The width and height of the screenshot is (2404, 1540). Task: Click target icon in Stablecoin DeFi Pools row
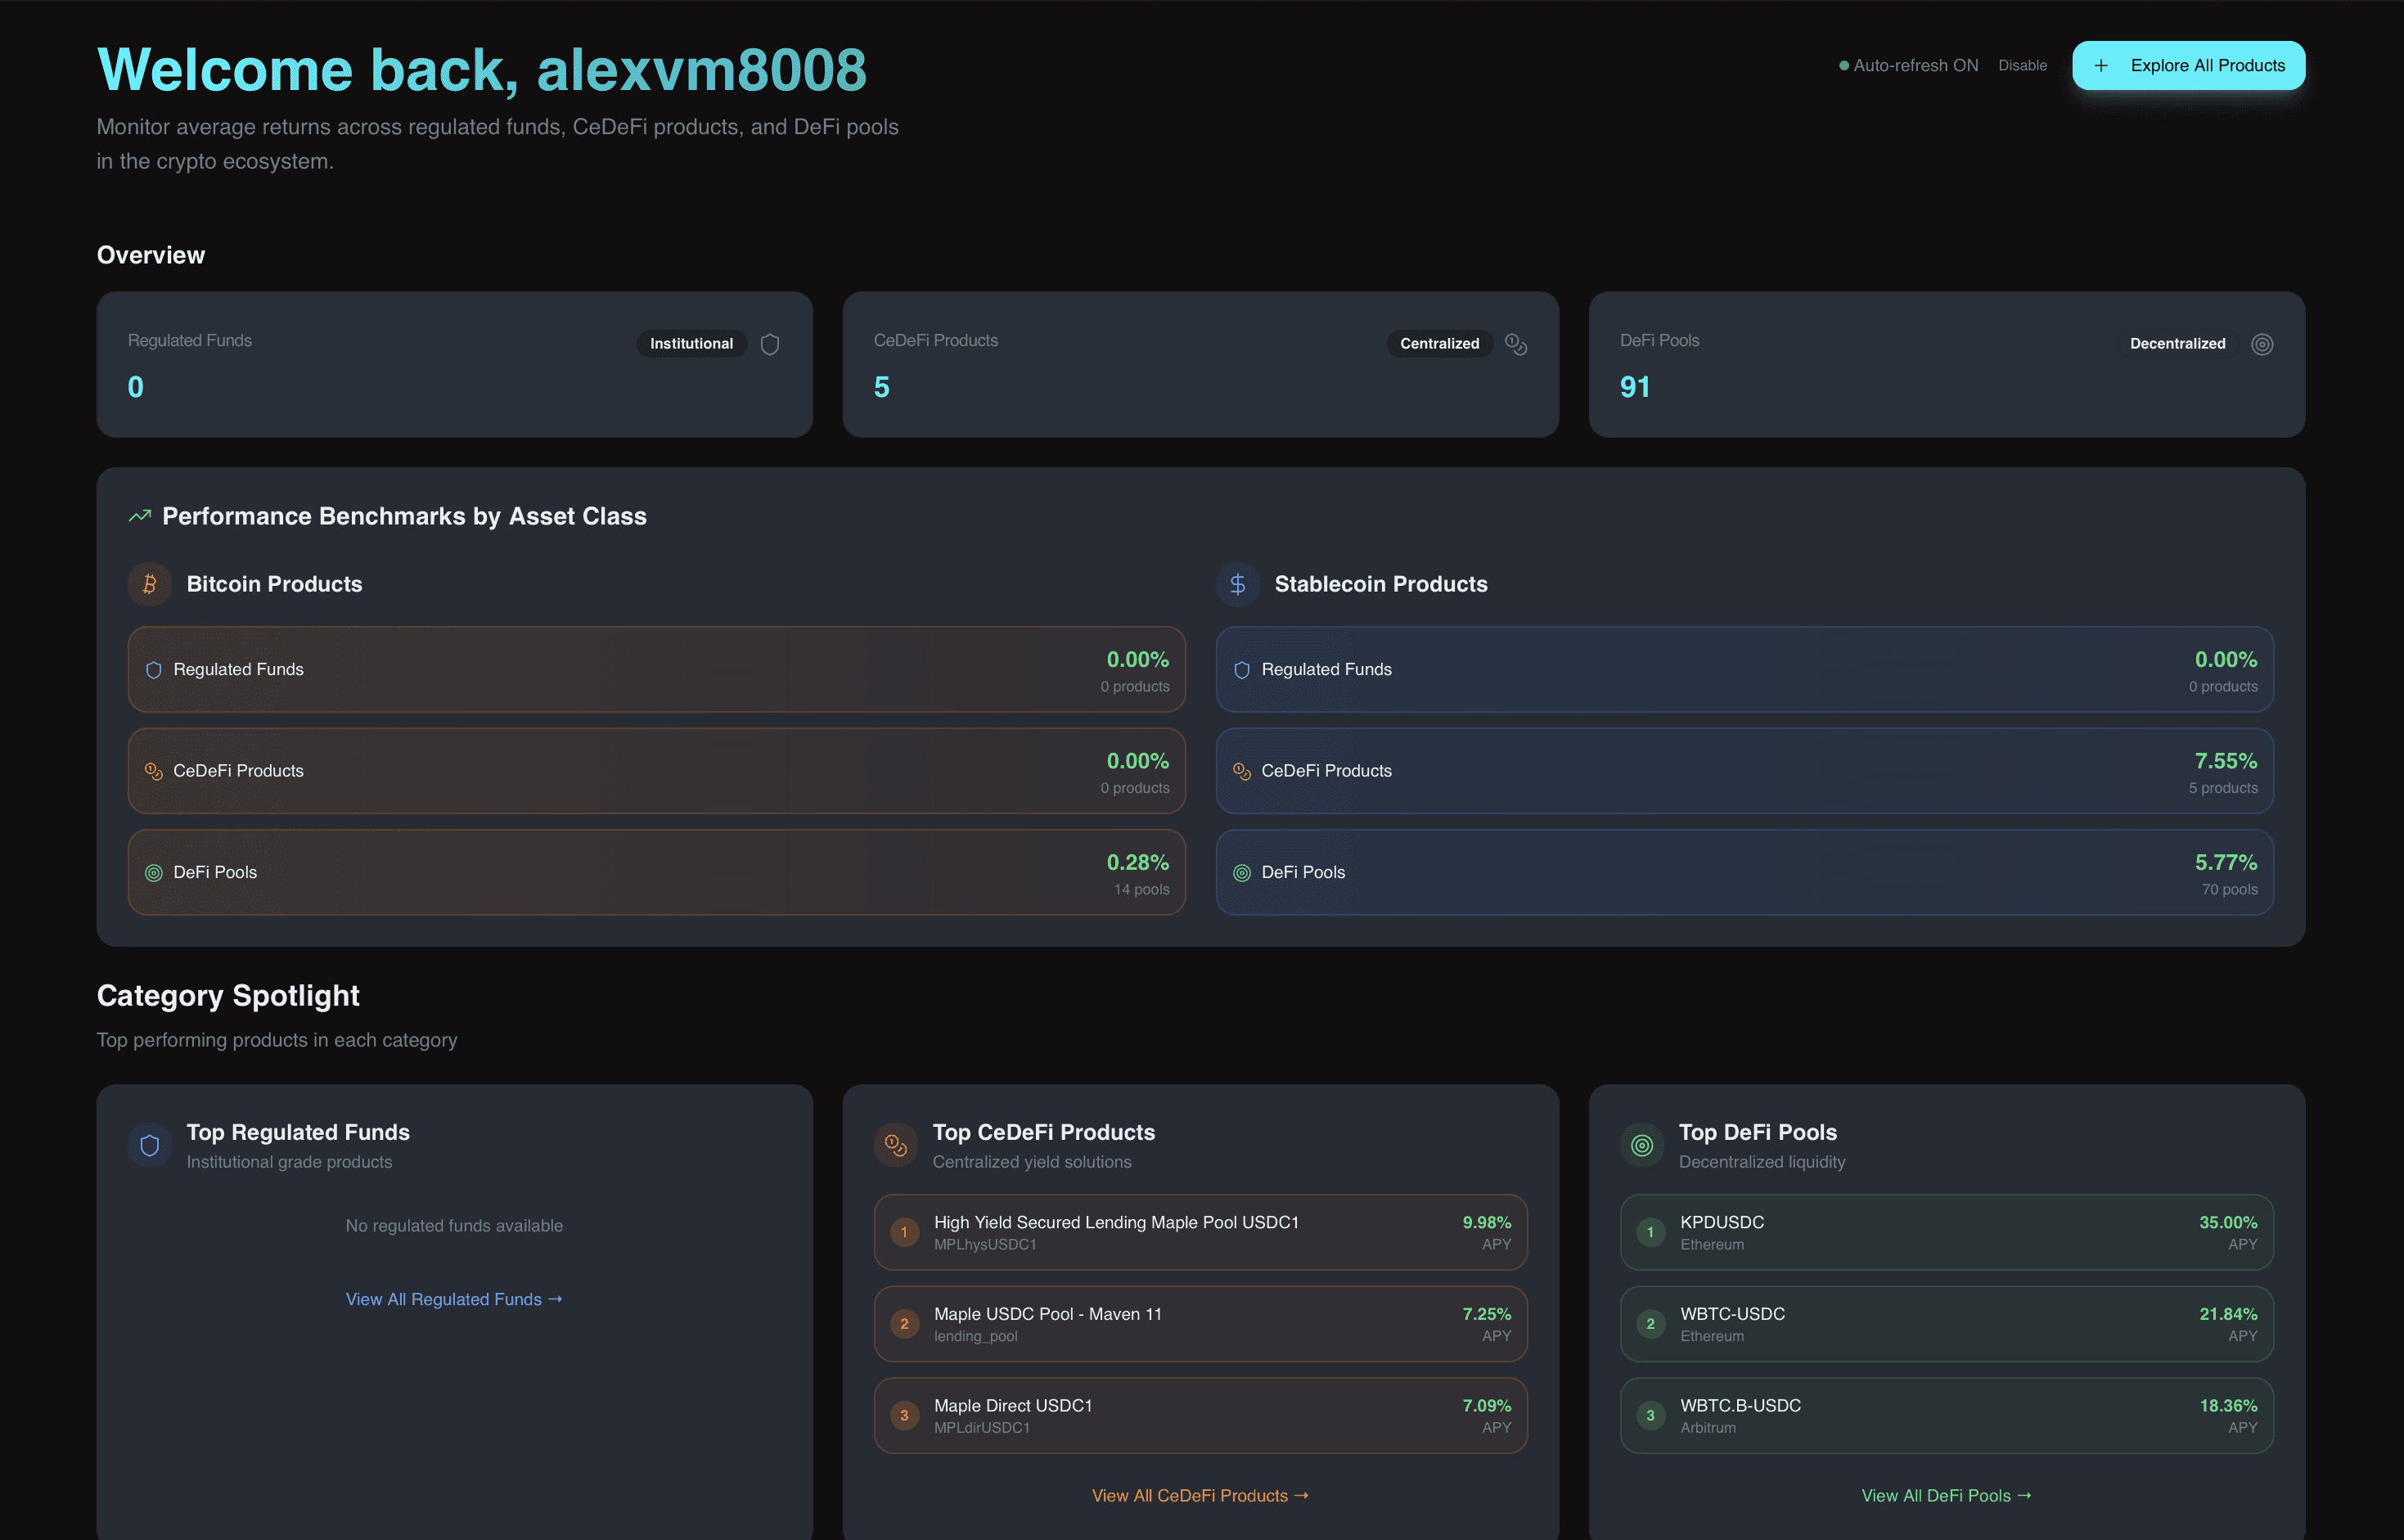point(1242,873)
